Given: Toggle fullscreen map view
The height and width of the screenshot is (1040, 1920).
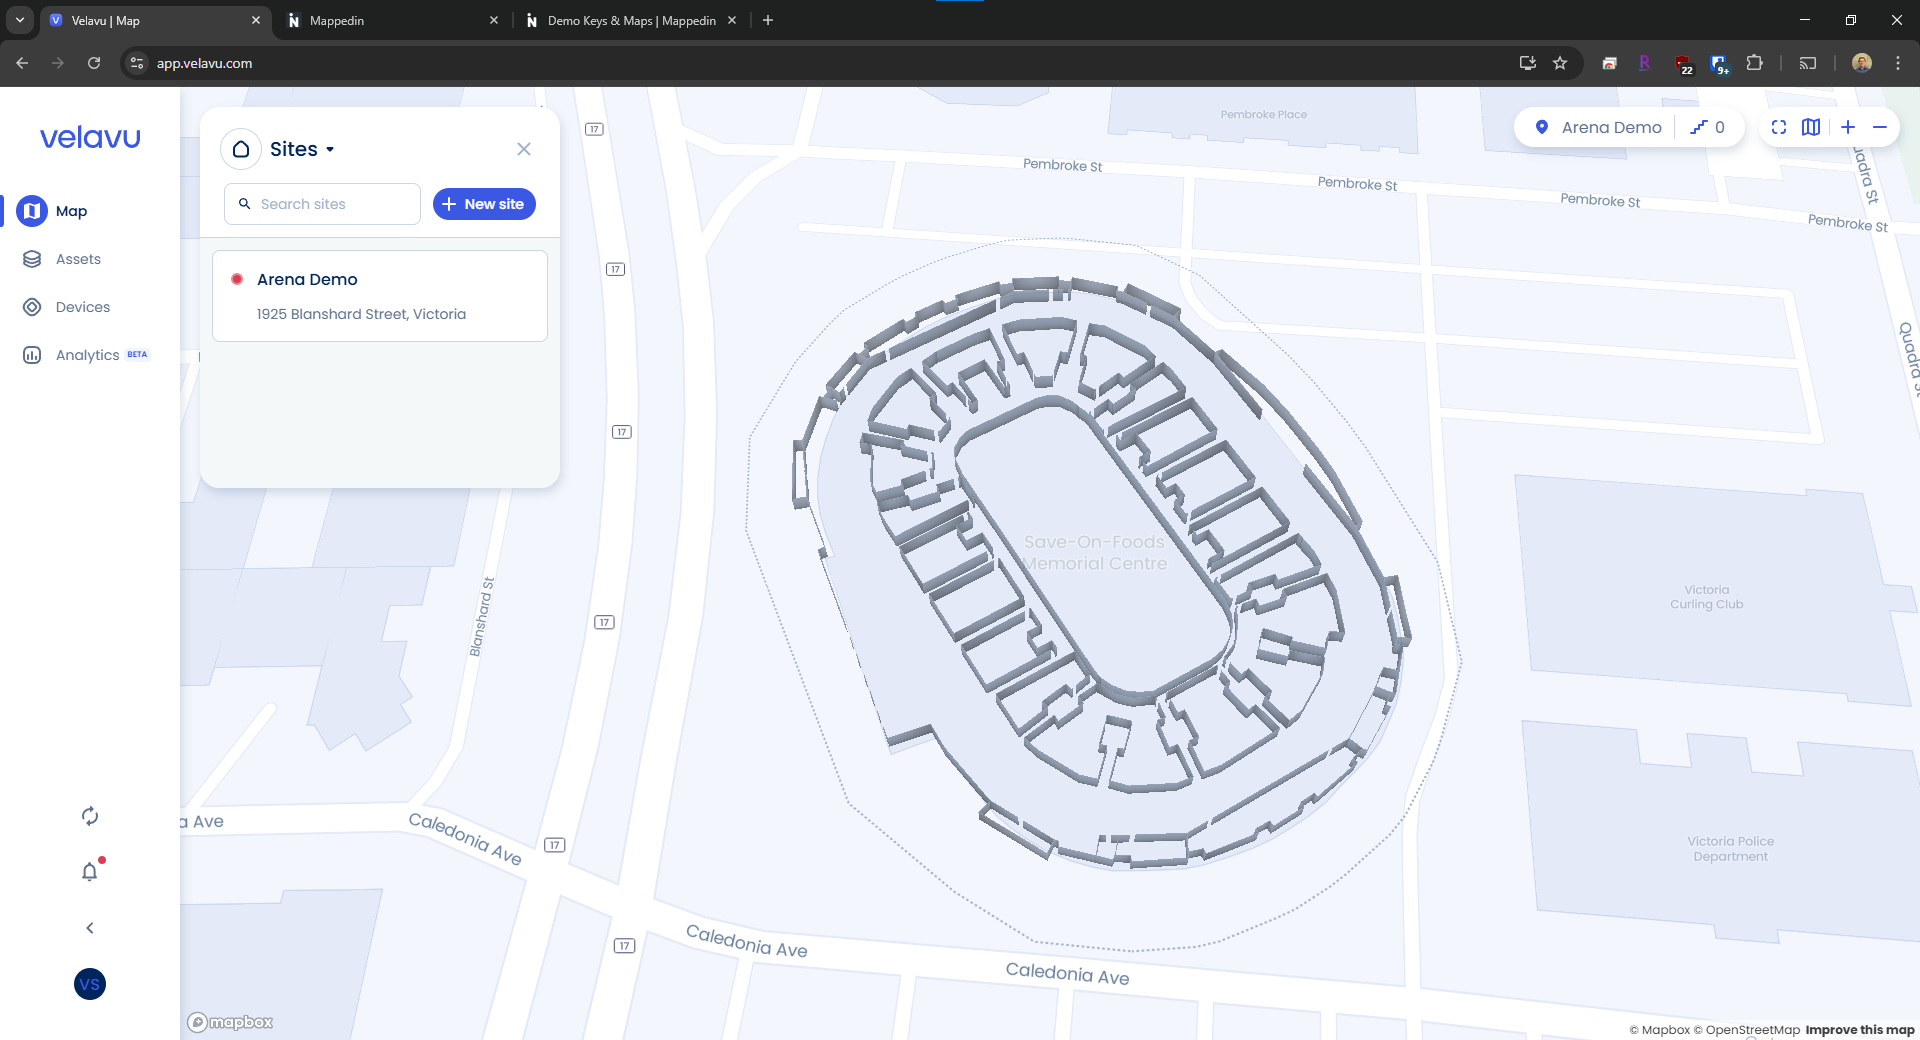Looking at the screenshot, I should coord(1779,127).
